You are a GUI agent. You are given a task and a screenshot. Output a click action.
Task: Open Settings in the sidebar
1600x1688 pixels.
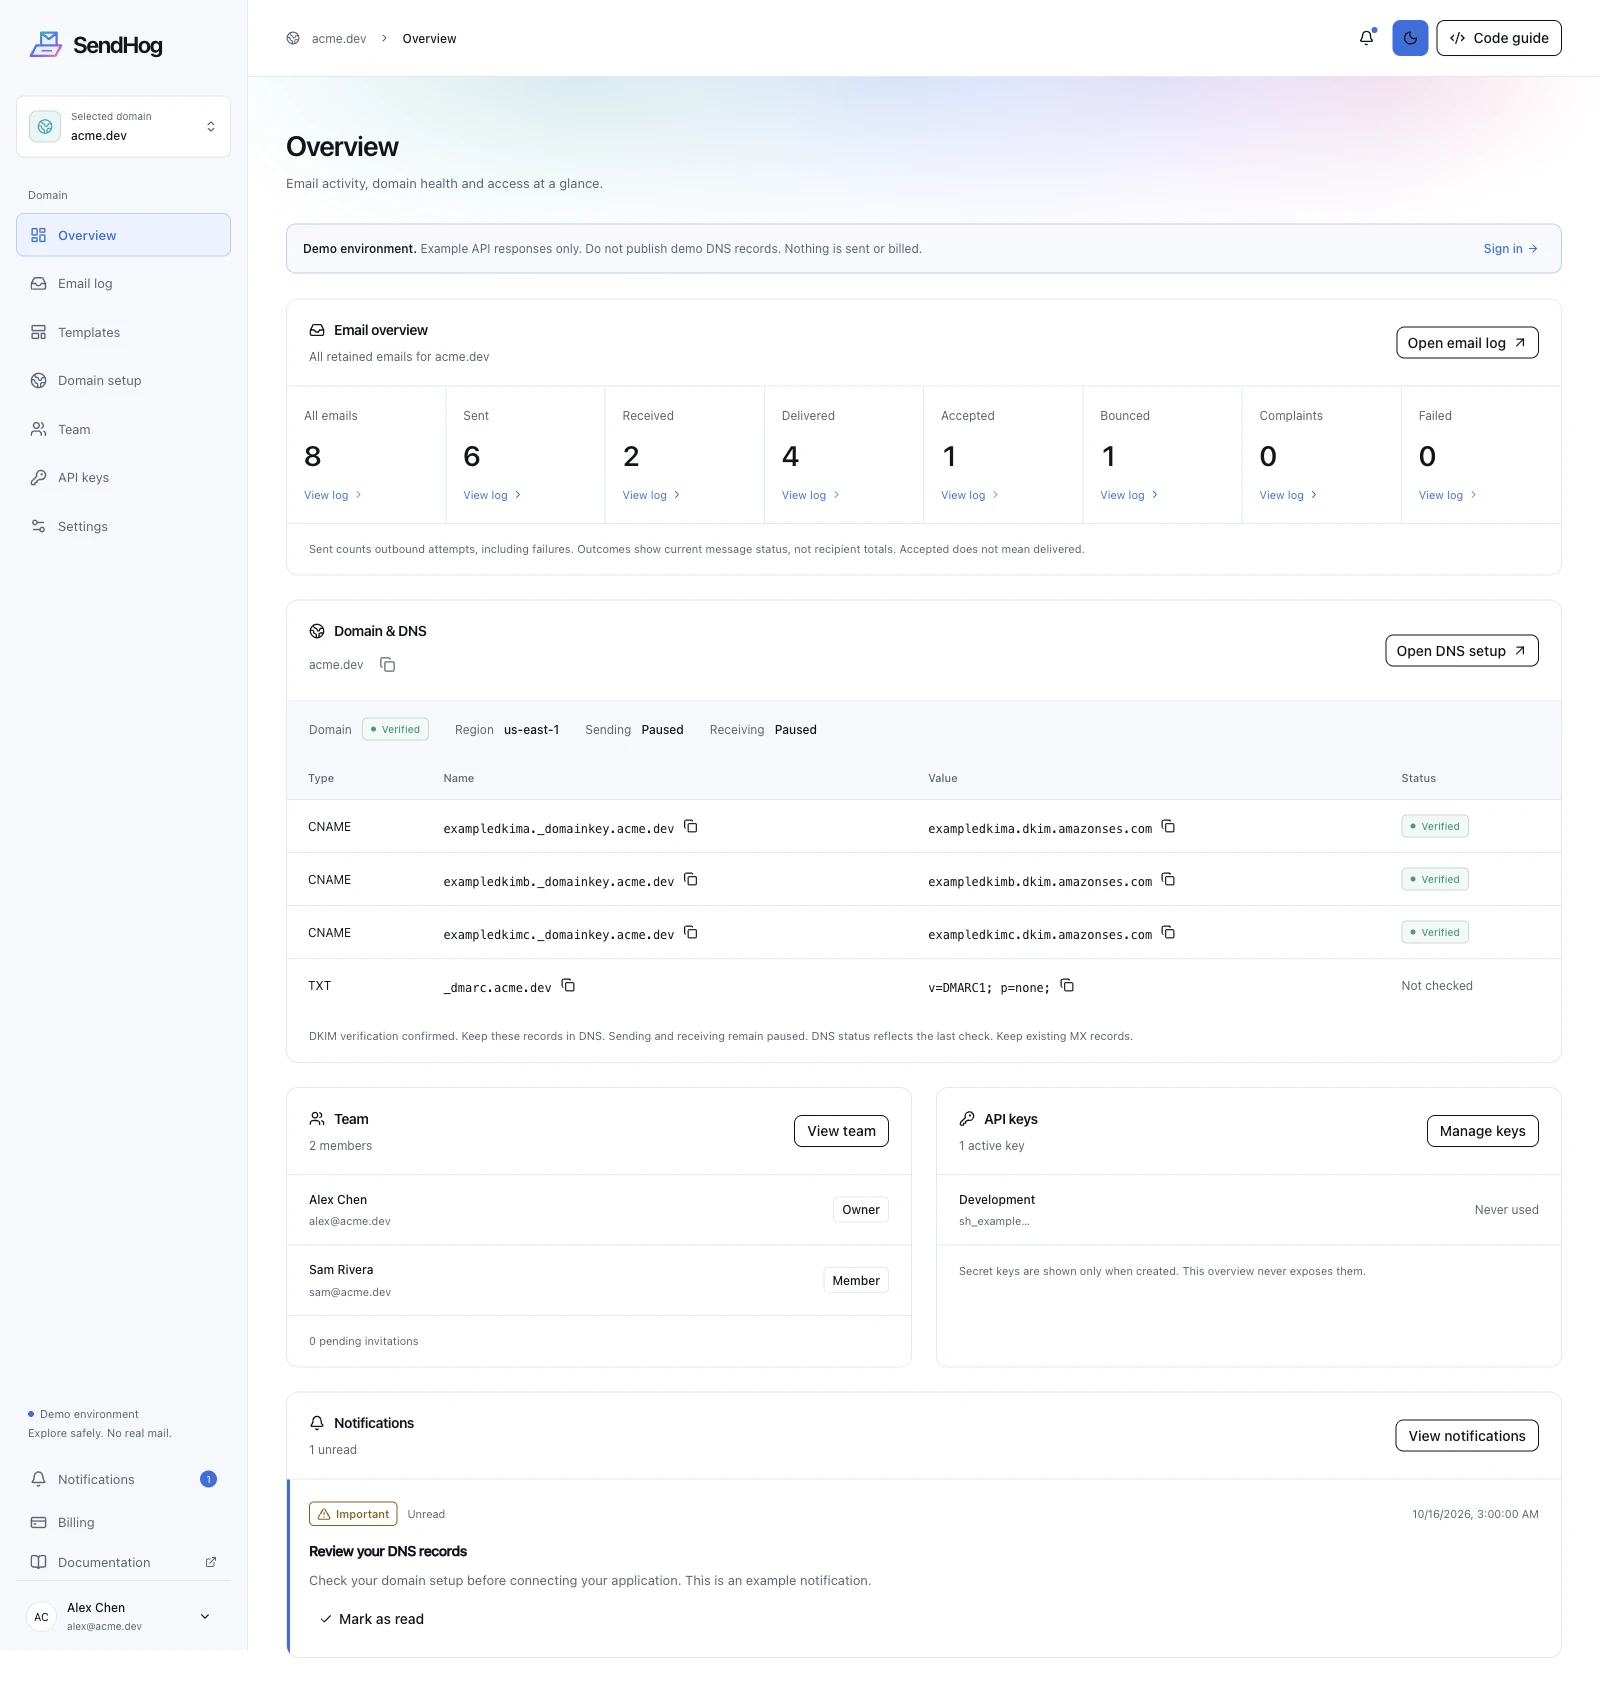click(123, 526)
